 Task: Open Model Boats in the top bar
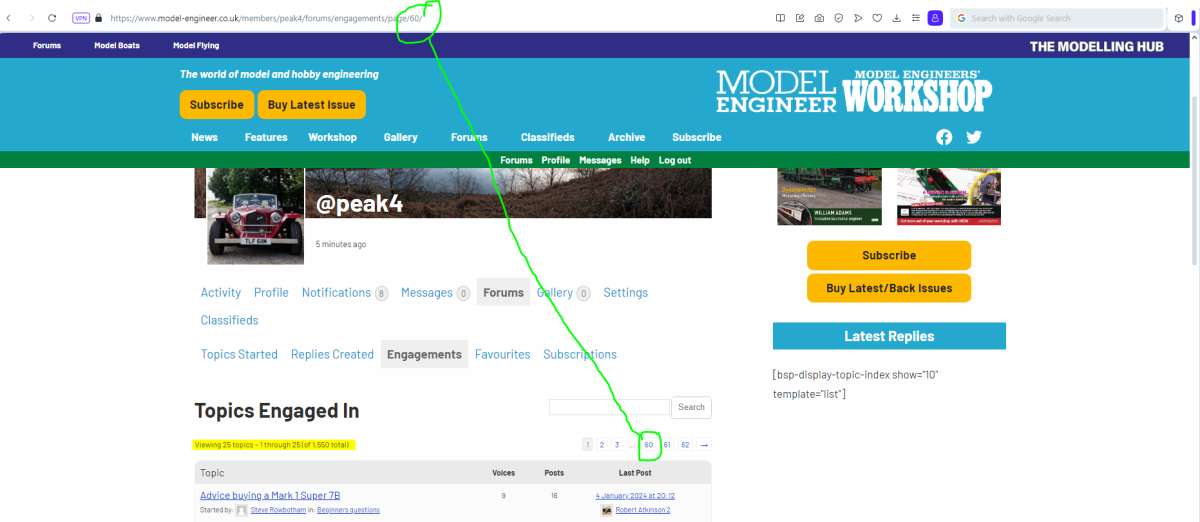point(117,46)
